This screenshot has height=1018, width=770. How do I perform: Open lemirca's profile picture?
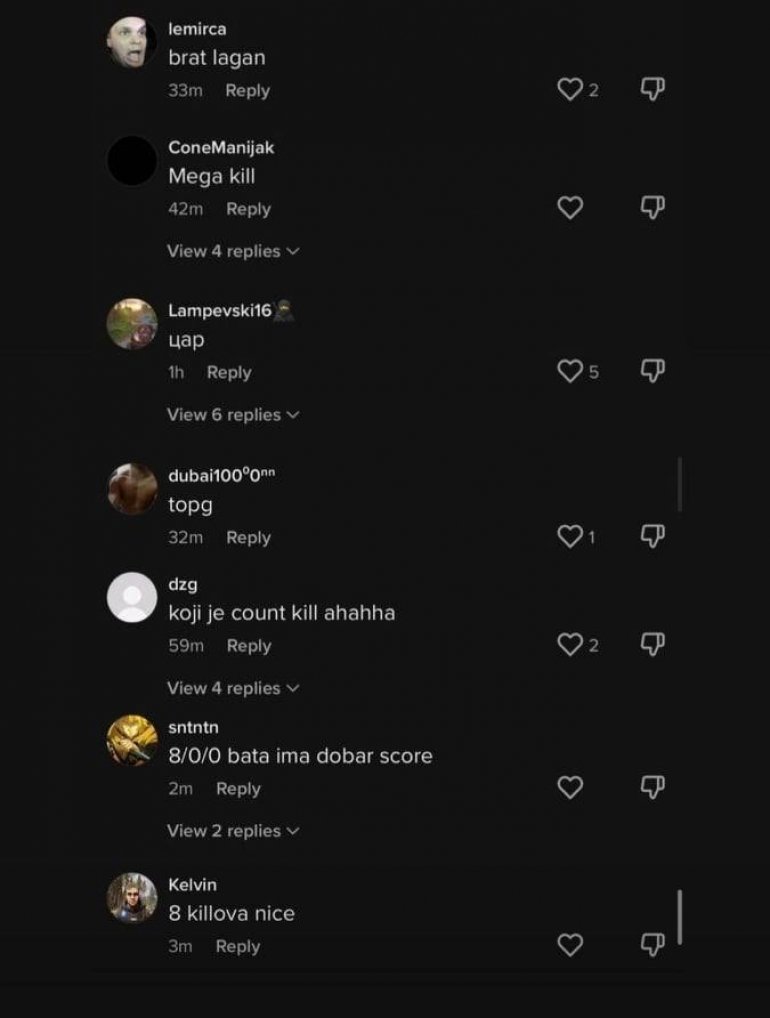pyautogui.click(x=132, y=42)
